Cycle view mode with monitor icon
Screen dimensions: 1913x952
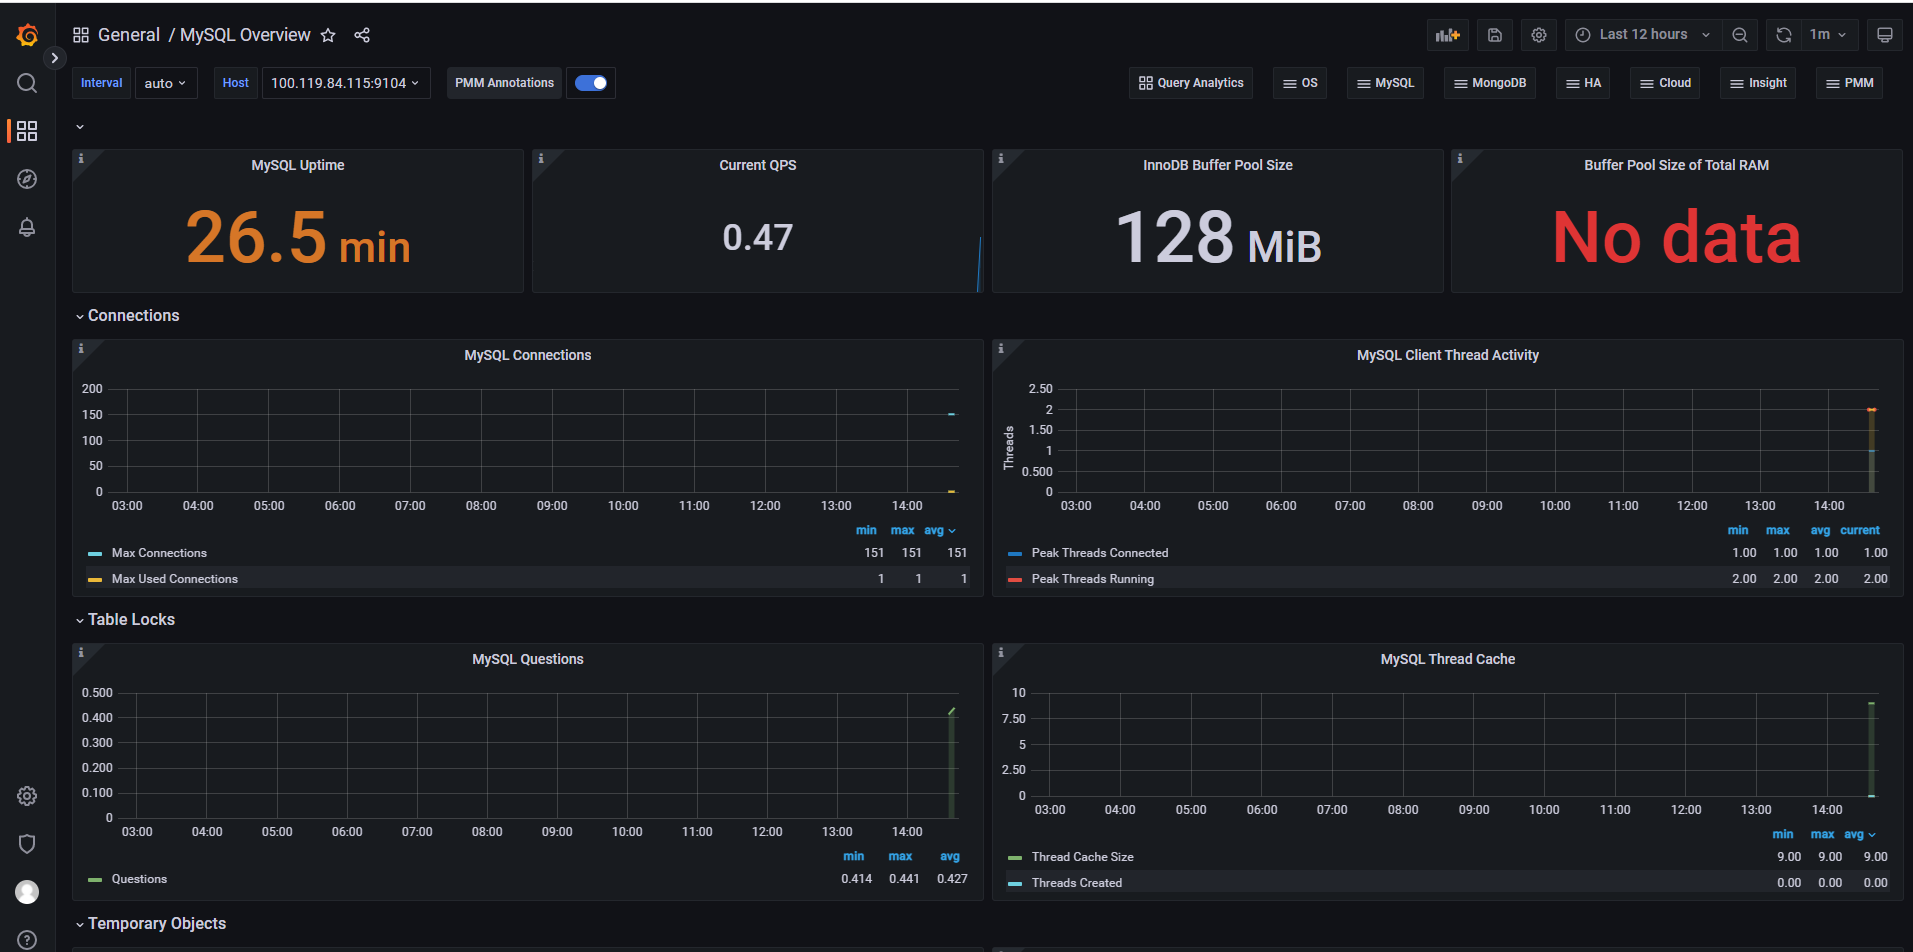tap(1885, 35)
